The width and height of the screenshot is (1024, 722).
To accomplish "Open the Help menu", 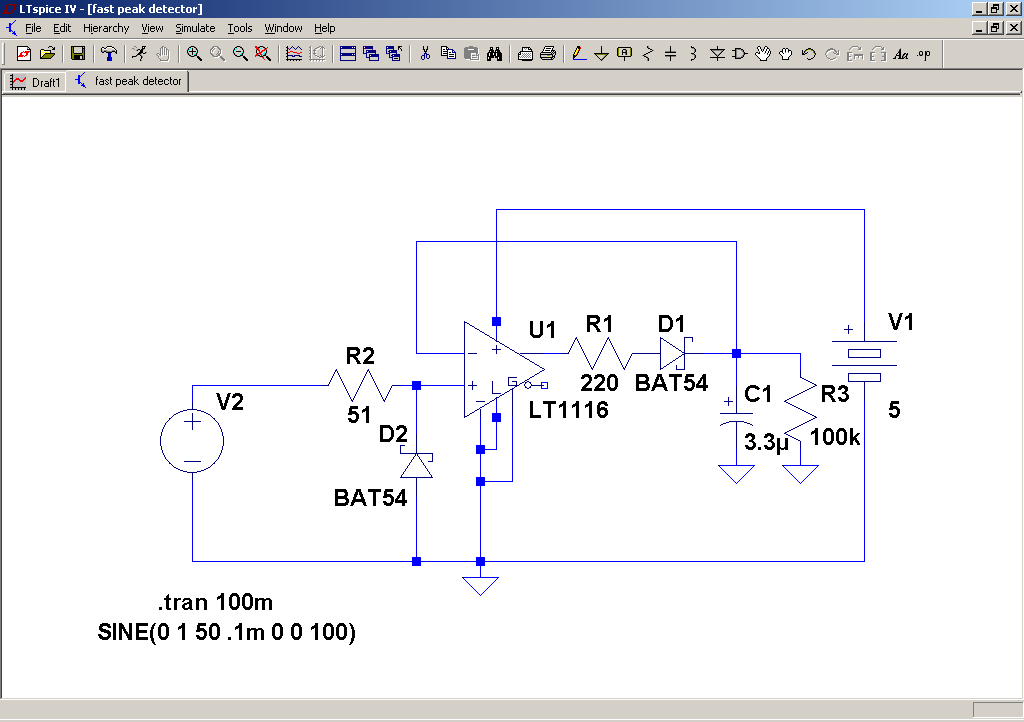I will (x=325, y=28).
